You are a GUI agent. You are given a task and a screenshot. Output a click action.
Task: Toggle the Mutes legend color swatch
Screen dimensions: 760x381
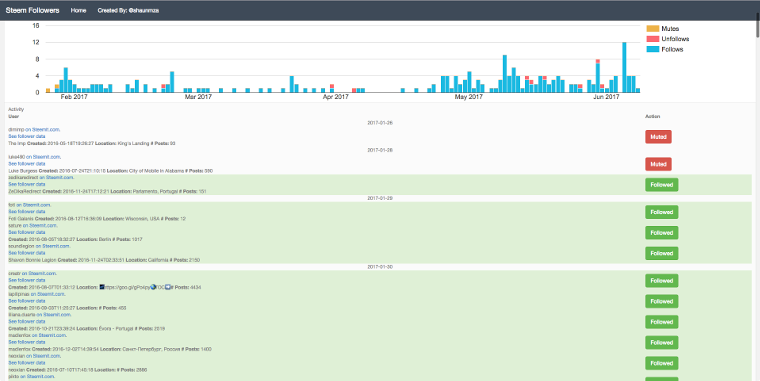tap(653, 29)
